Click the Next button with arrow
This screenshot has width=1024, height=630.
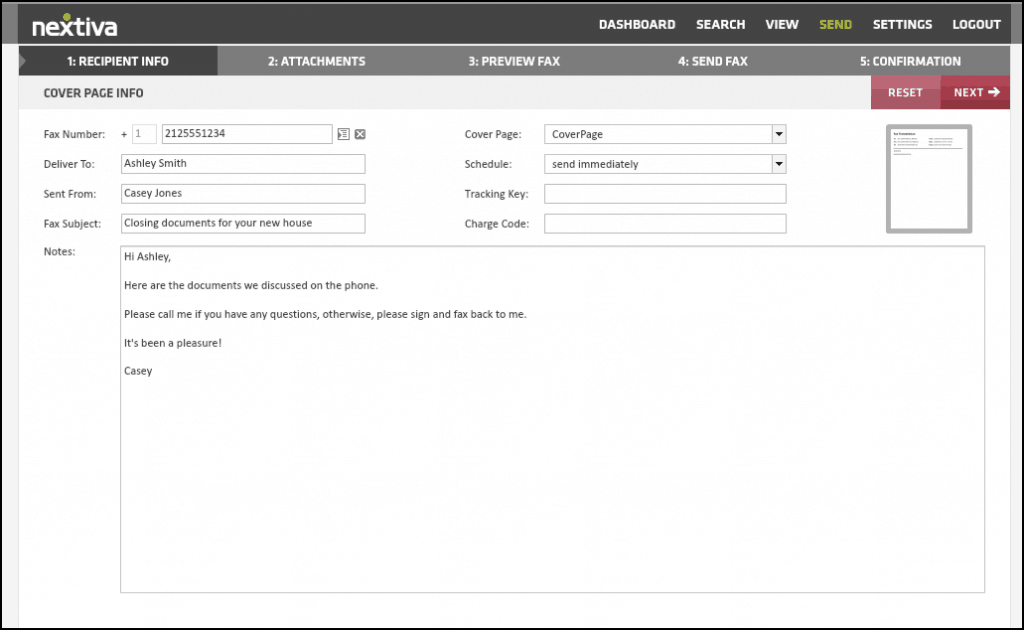pyautogui.click(x=976, y=93)
